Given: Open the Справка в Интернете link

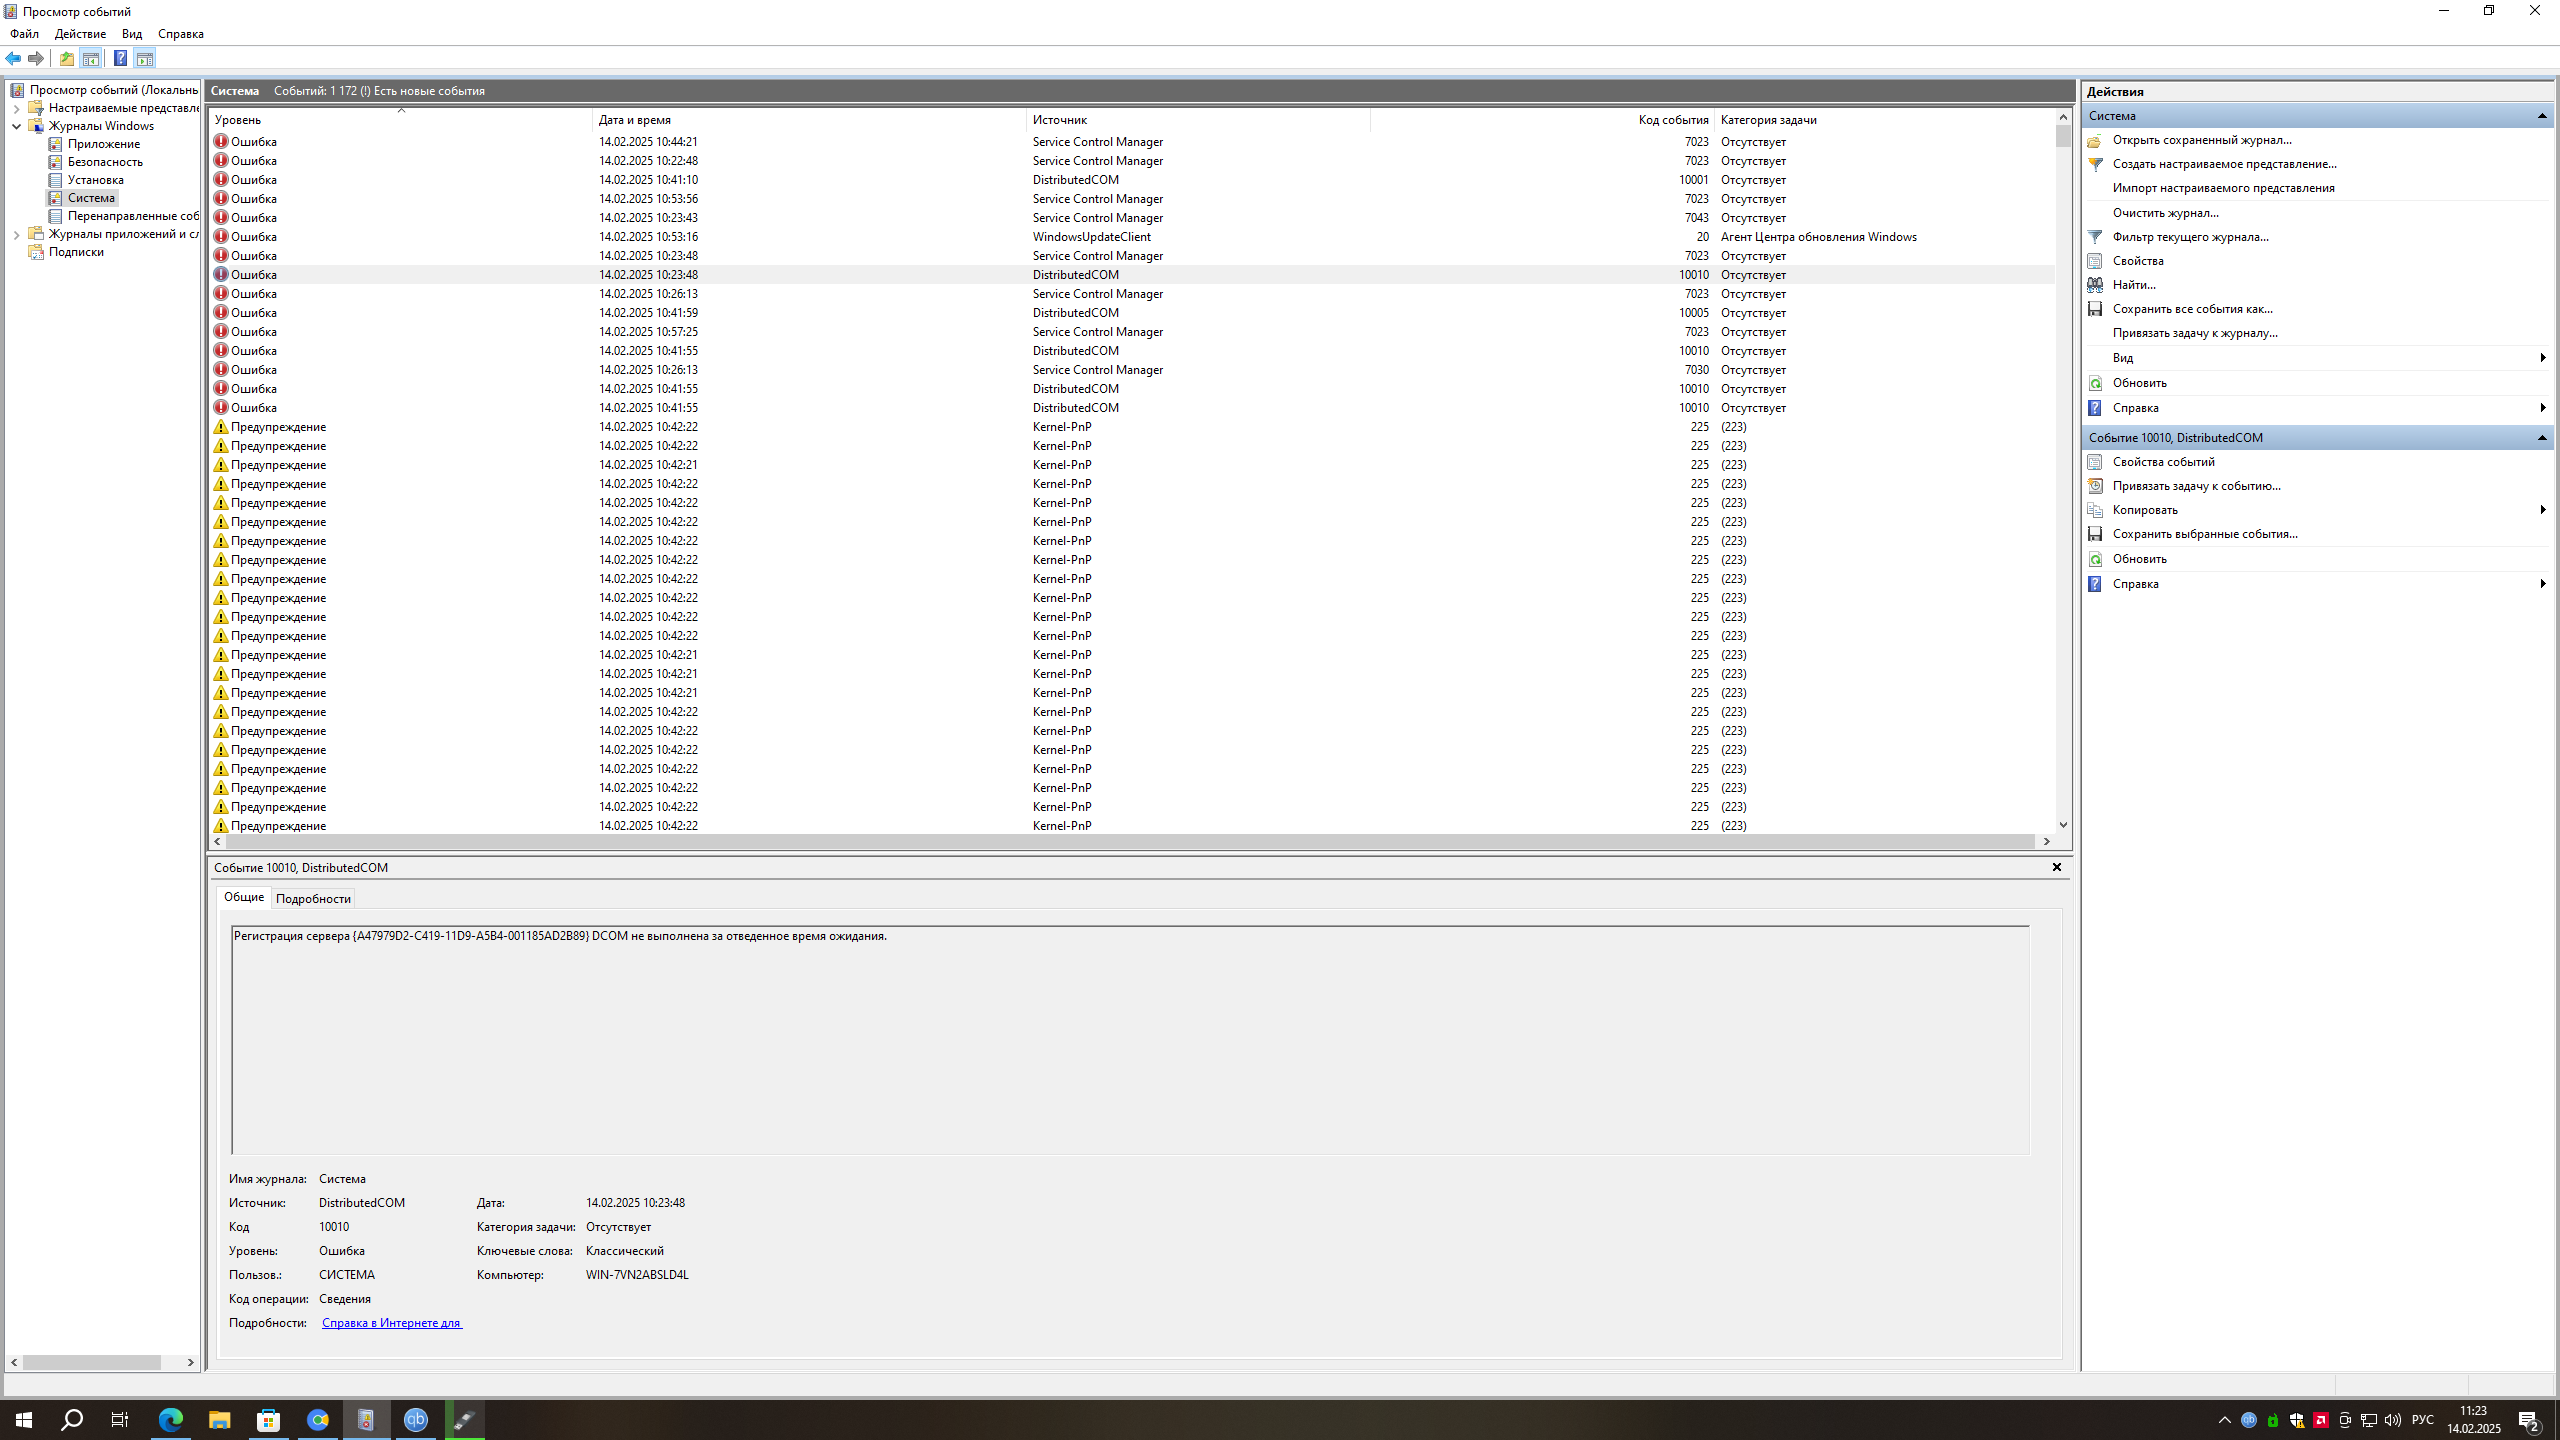Looking at the screenshot, I should click(391, 1322).
